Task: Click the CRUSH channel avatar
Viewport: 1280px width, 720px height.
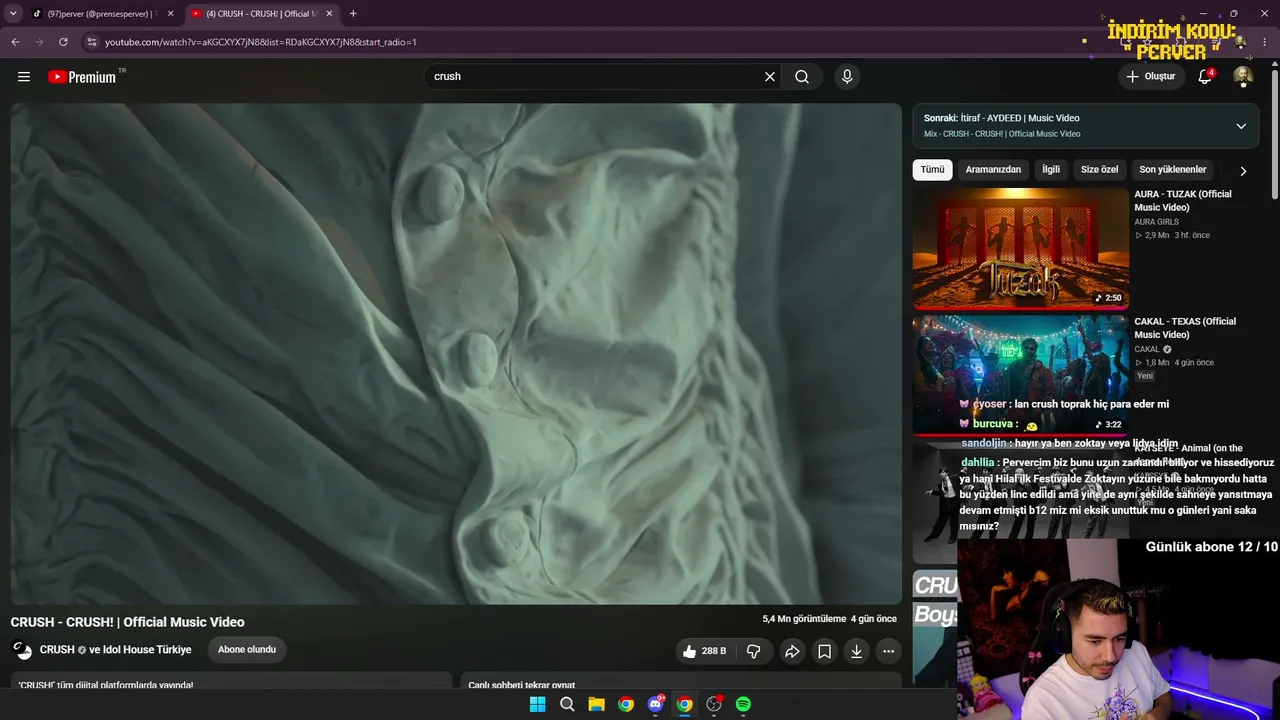Action: [22, 650]
